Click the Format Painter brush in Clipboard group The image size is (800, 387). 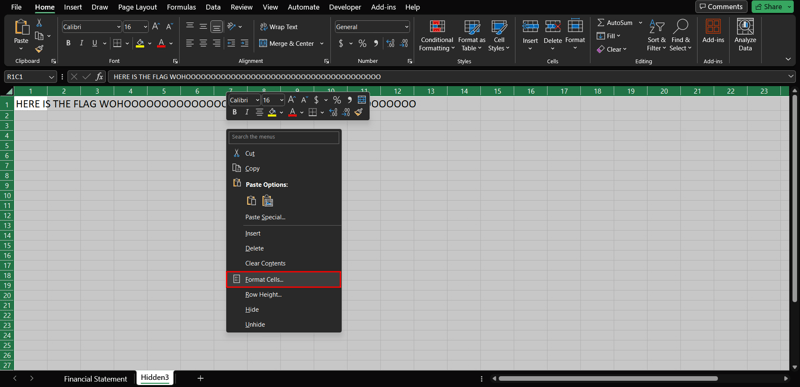click(x=39, y=48)
